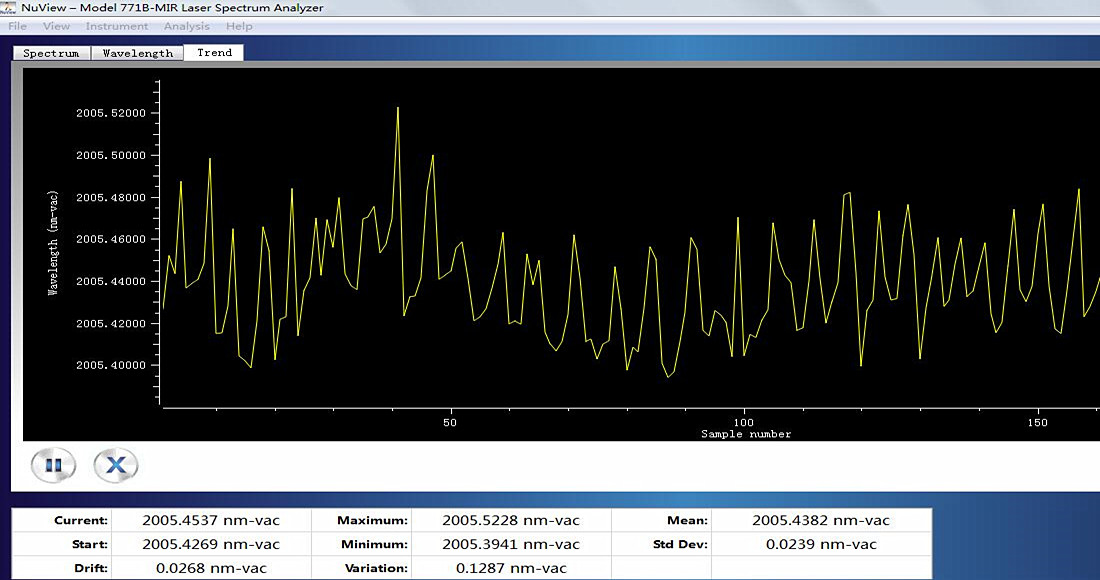Select the Variation value cell
The width and height of the screenshot is (1100, 580).
coord(511,568)
